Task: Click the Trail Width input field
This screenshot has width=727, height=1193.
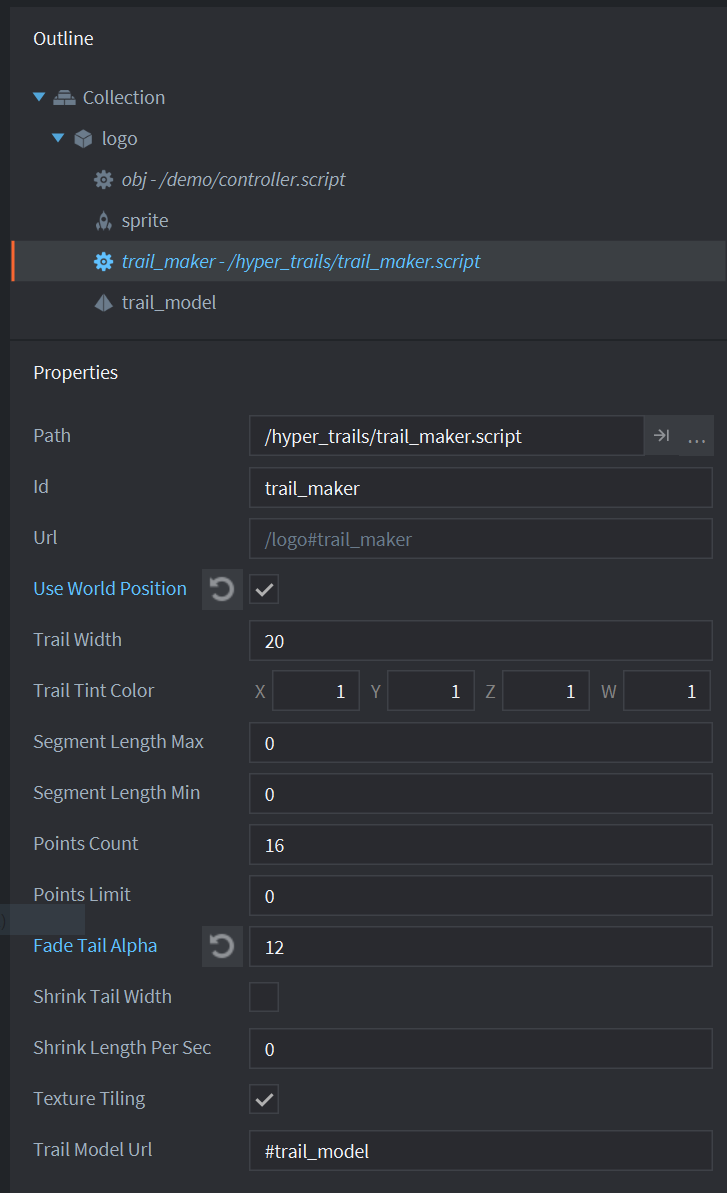Action: pyautogui.click(x=480, y=641)
